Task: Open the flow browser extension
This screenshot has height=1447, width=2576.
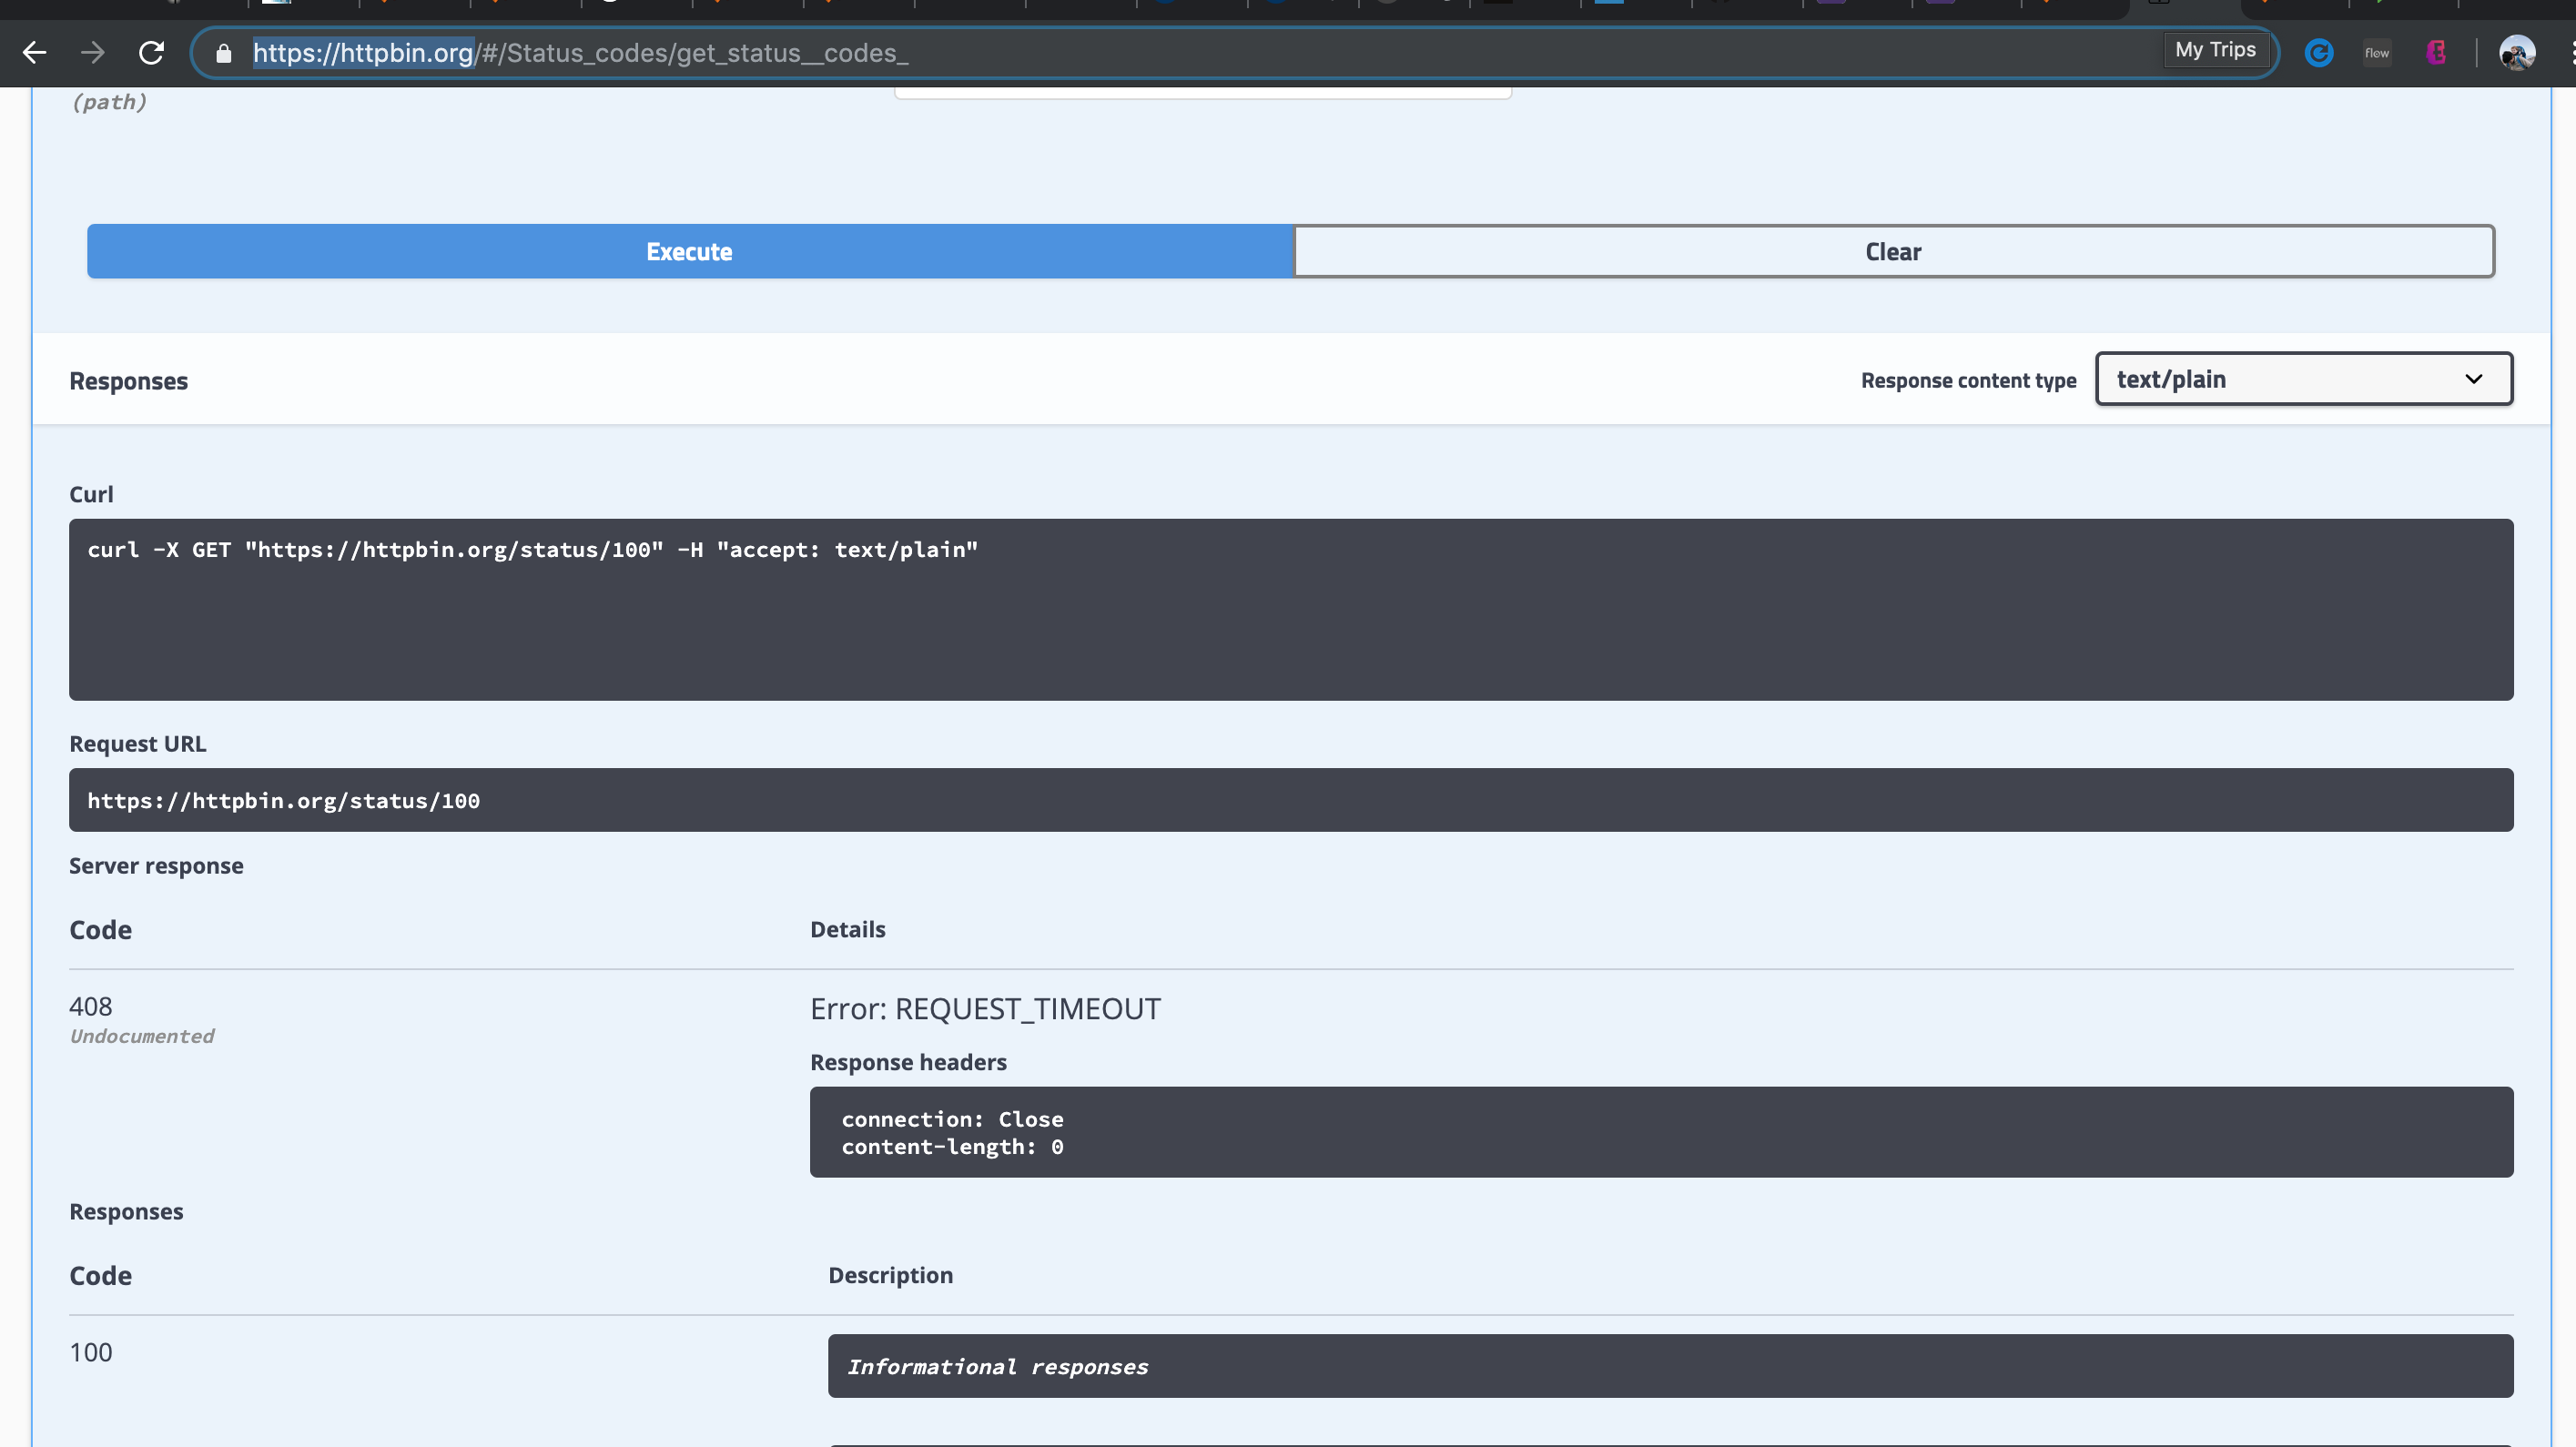Action: tap(2377, 52)
